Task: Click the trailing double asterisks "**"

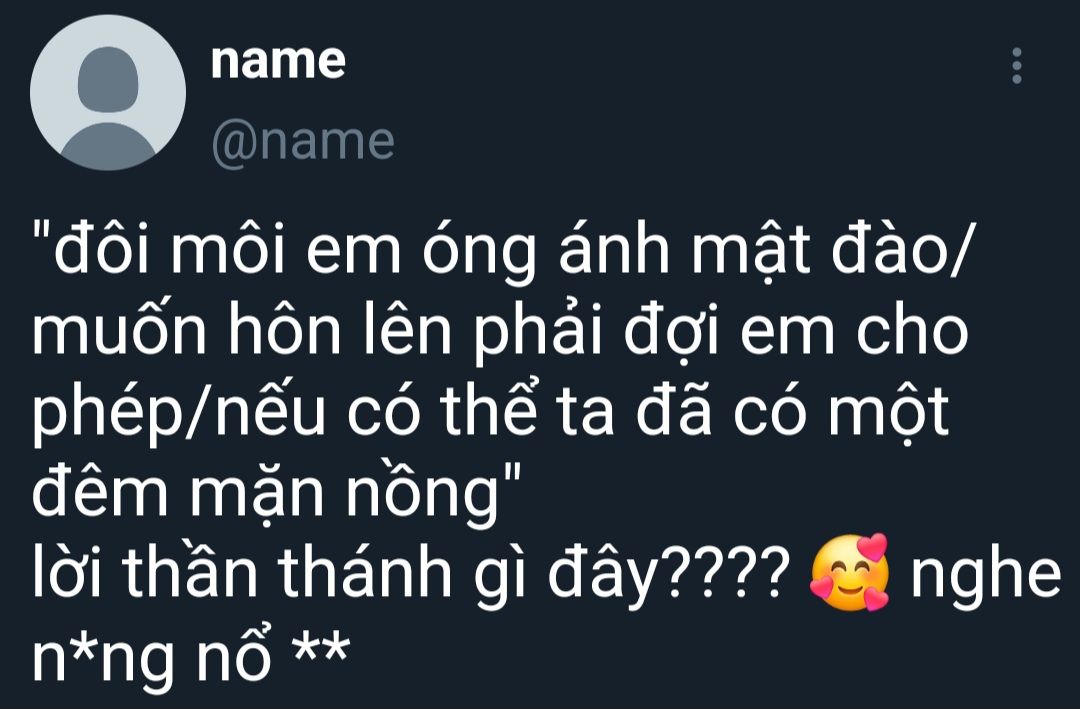Action: pos(321,646)
